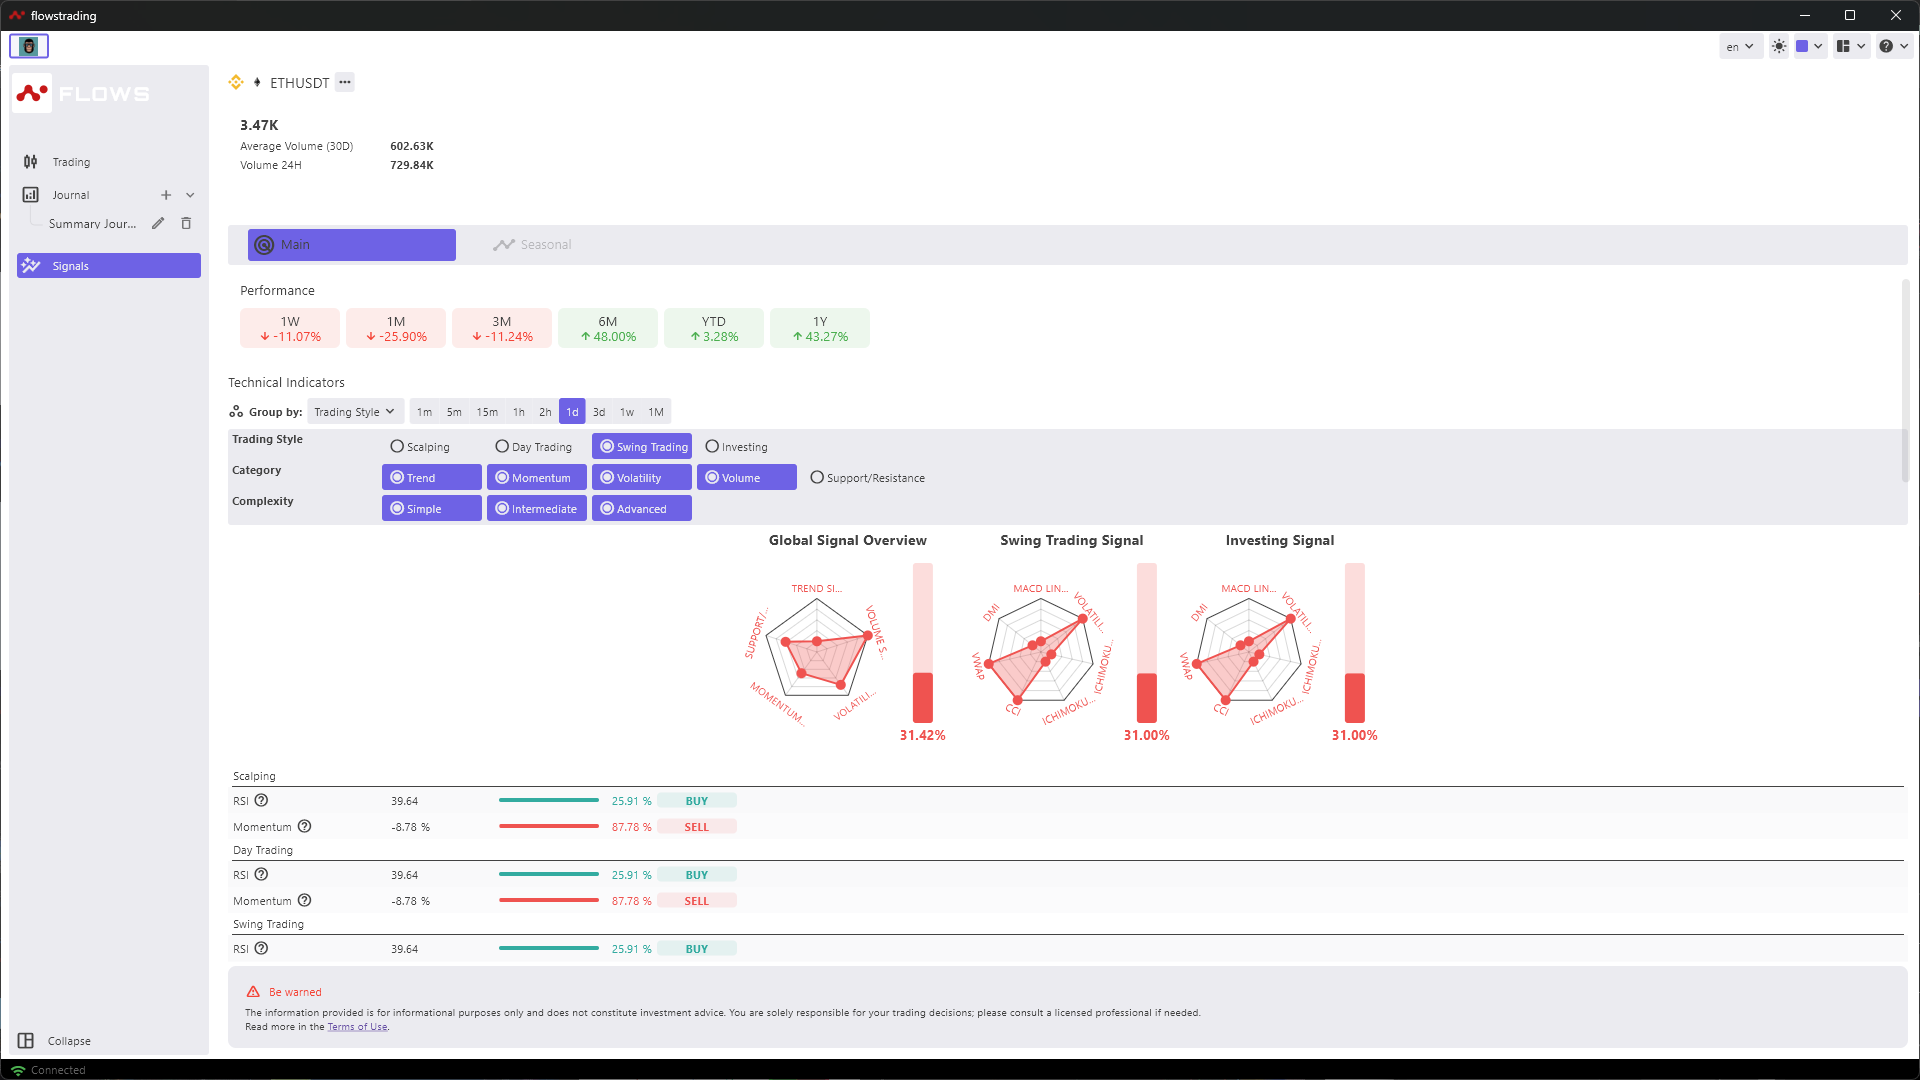Click the trash icon to delete Summary Journal
The width and height of the screenshot is (1920, 1080).
(186, 224)
